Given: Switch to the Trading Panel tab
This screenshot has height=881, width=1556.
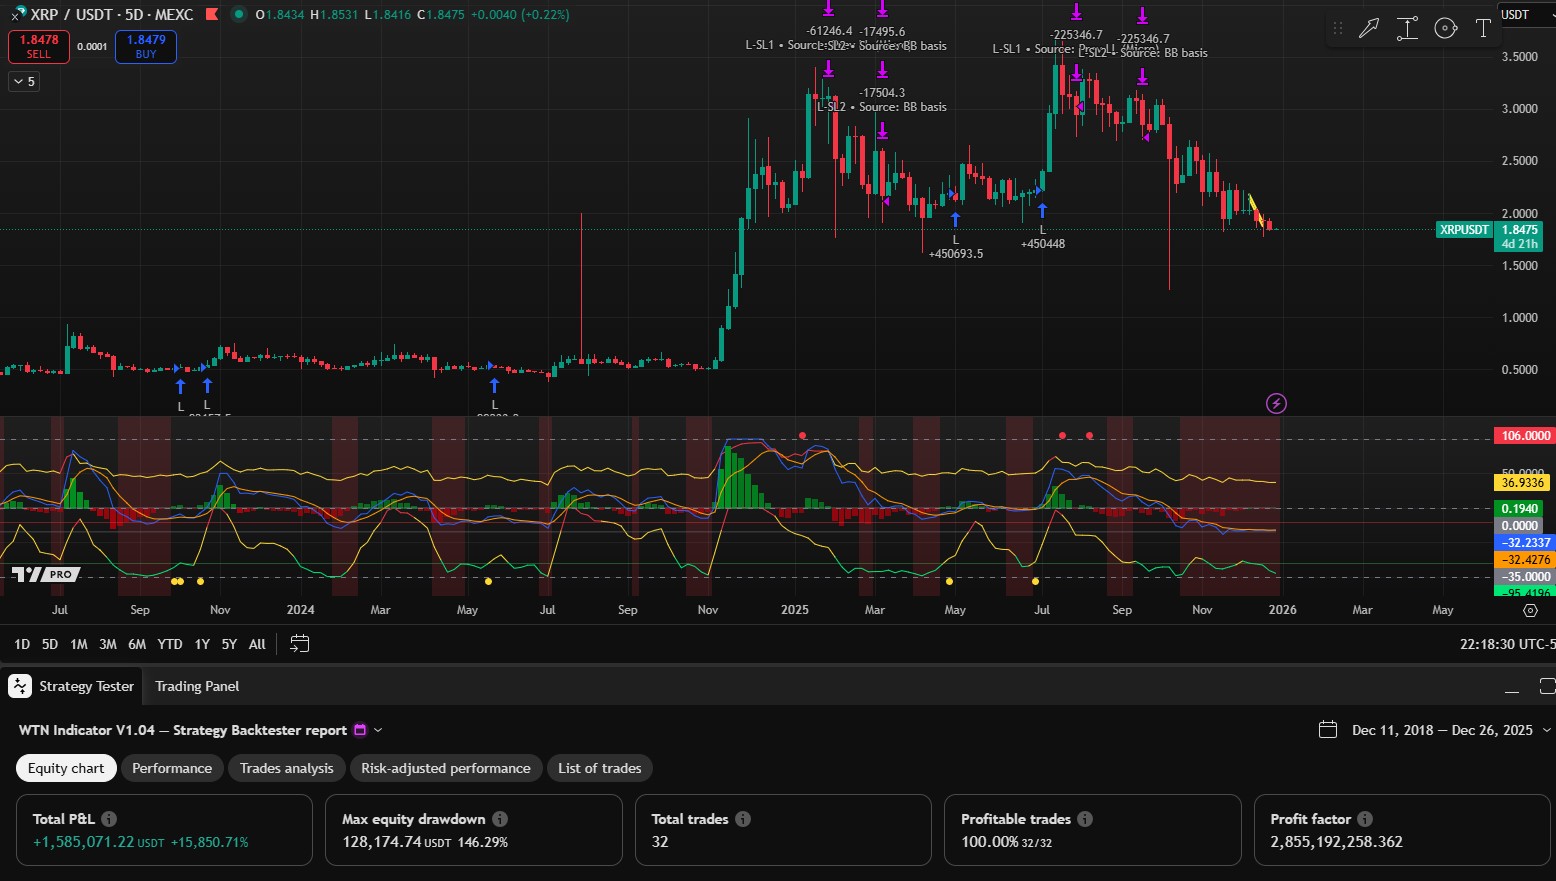Looking at the screenshot, I should tap(196, 686).
